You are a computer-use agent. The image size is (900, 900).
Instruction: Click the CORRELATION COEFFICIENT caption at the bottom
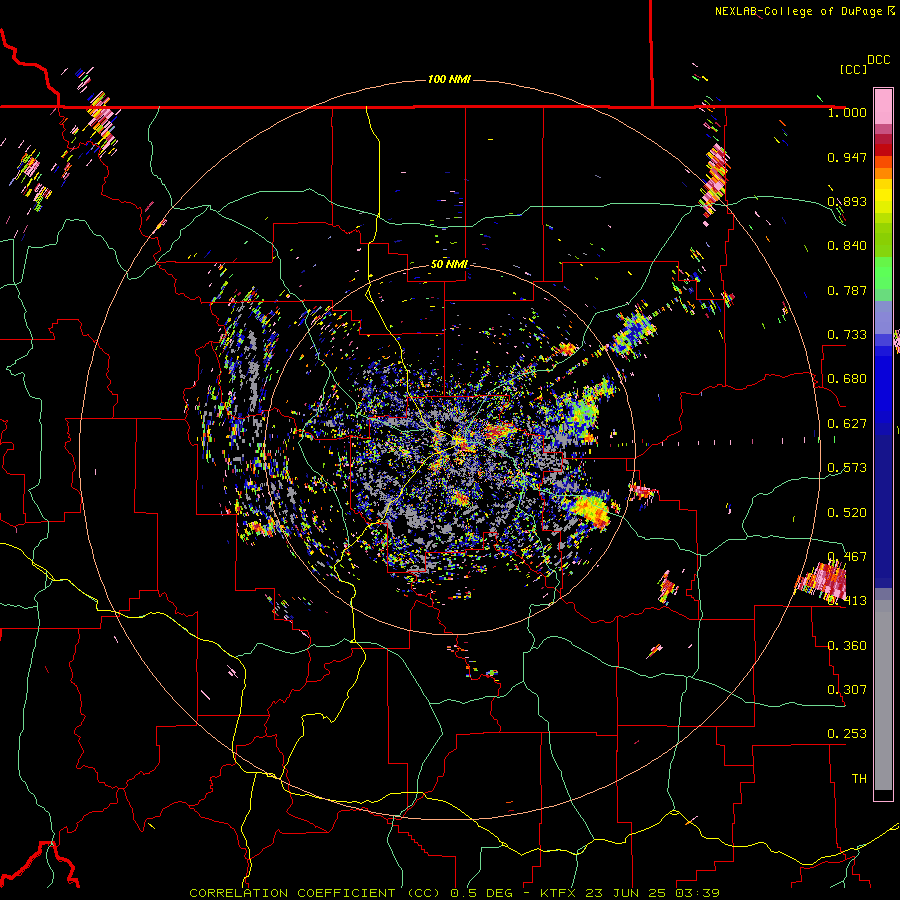[x=315, y=893]
